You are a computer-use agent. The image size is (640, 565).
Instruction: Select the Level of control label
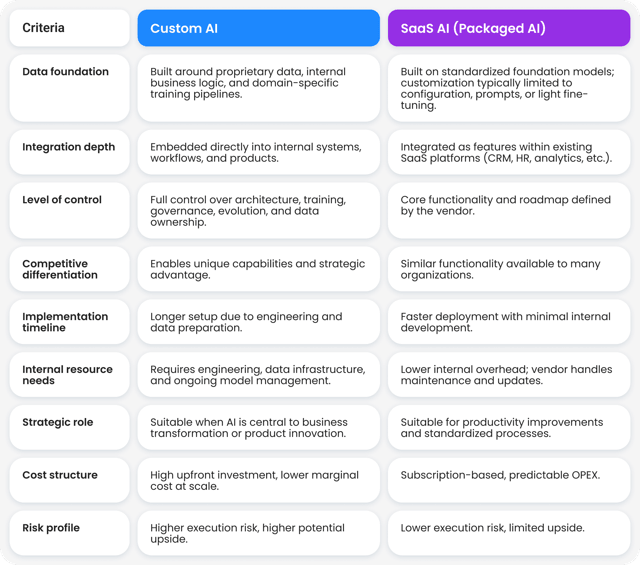point(62,200)
